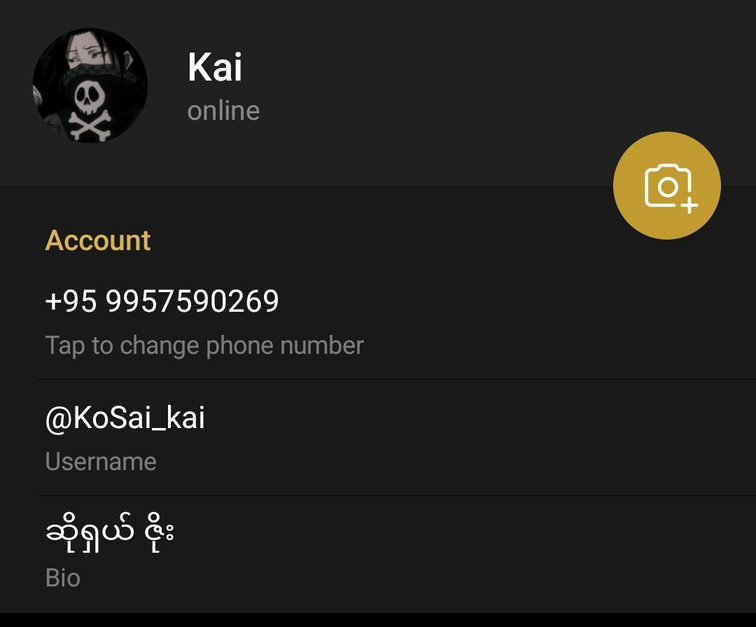Click 'Tap to change phone number'
Image resolution: width=756 pixels, height=627 pixels.
click(204, 346)
